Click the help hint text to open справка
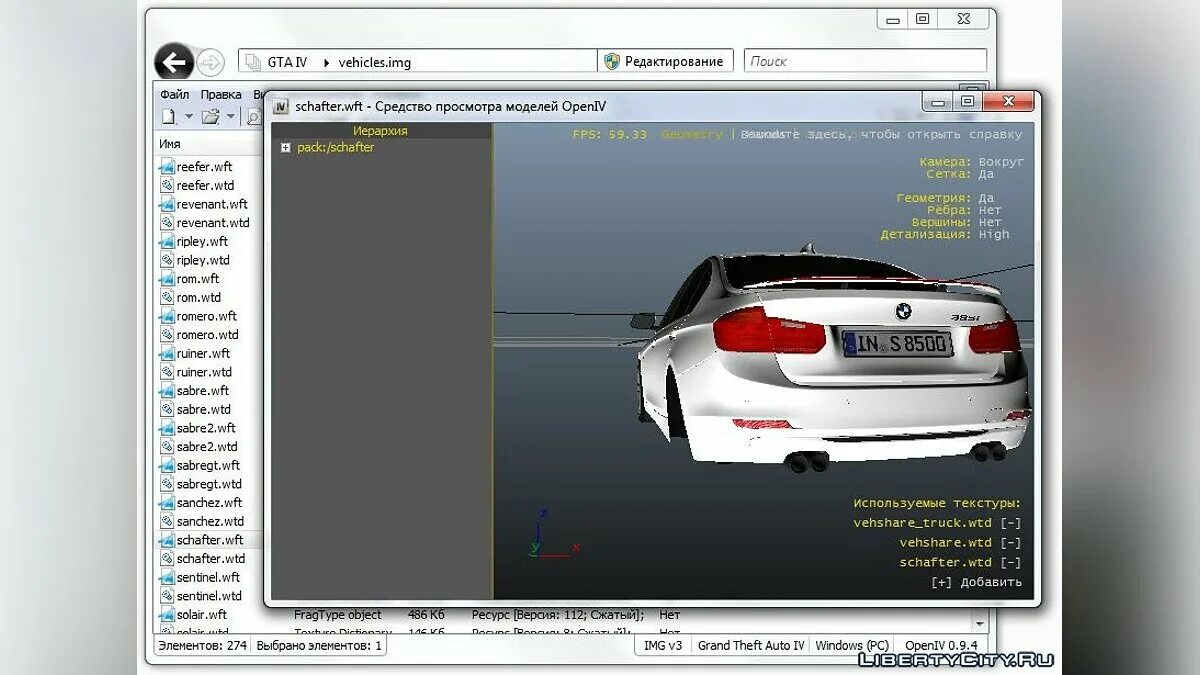Screen dimensions: 1200x675 click(882, 134)
